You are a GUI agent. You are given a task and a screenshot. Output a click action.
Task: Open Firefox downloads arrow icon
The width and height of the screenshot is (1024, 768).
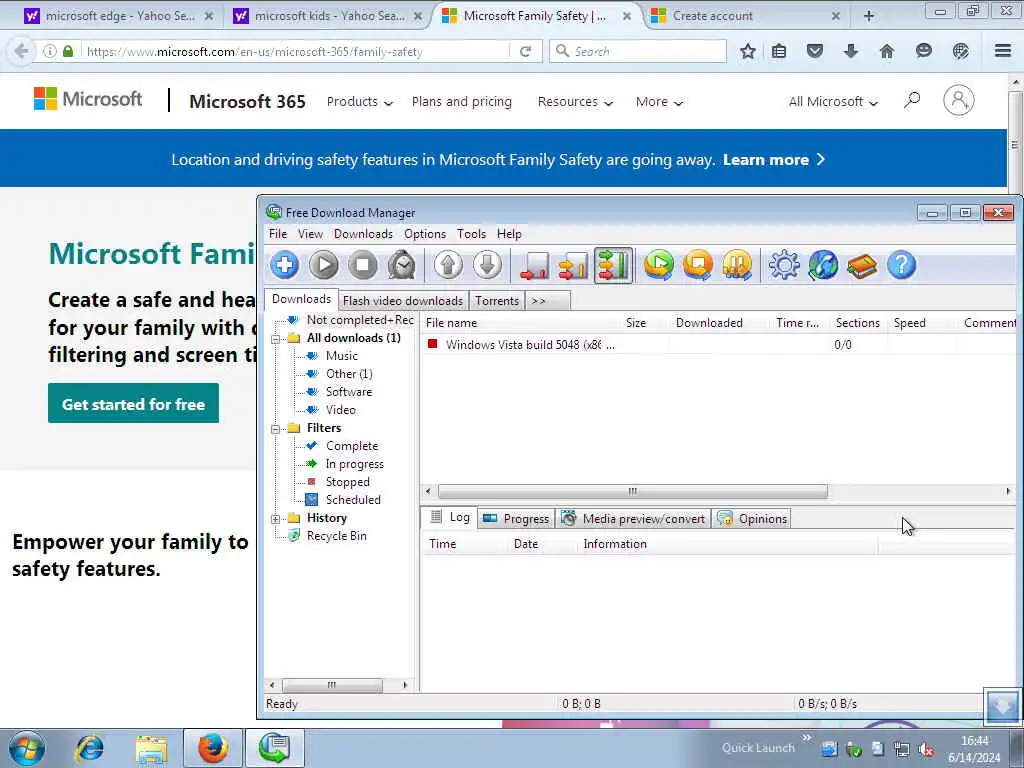pos(850,51)
